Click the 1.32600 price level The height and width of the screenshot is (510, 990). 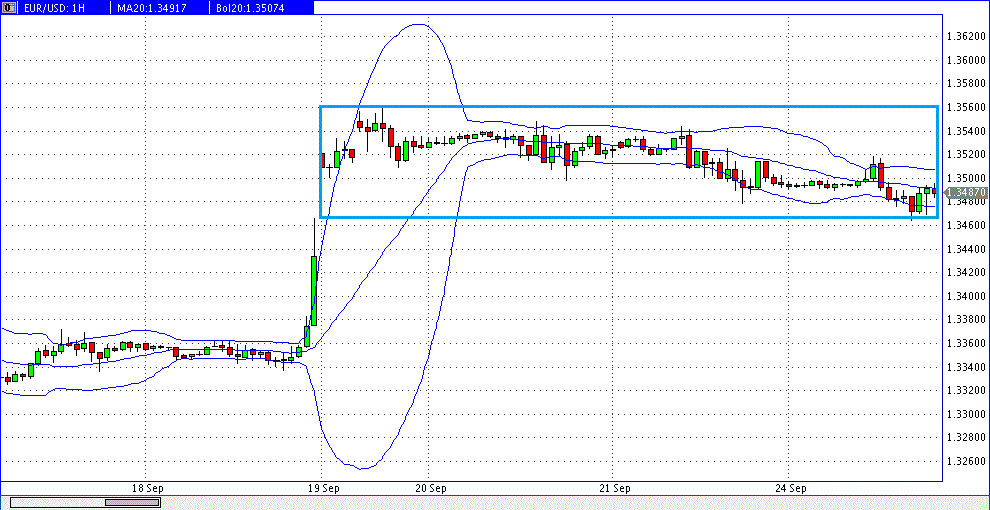(x=966, y=461)
